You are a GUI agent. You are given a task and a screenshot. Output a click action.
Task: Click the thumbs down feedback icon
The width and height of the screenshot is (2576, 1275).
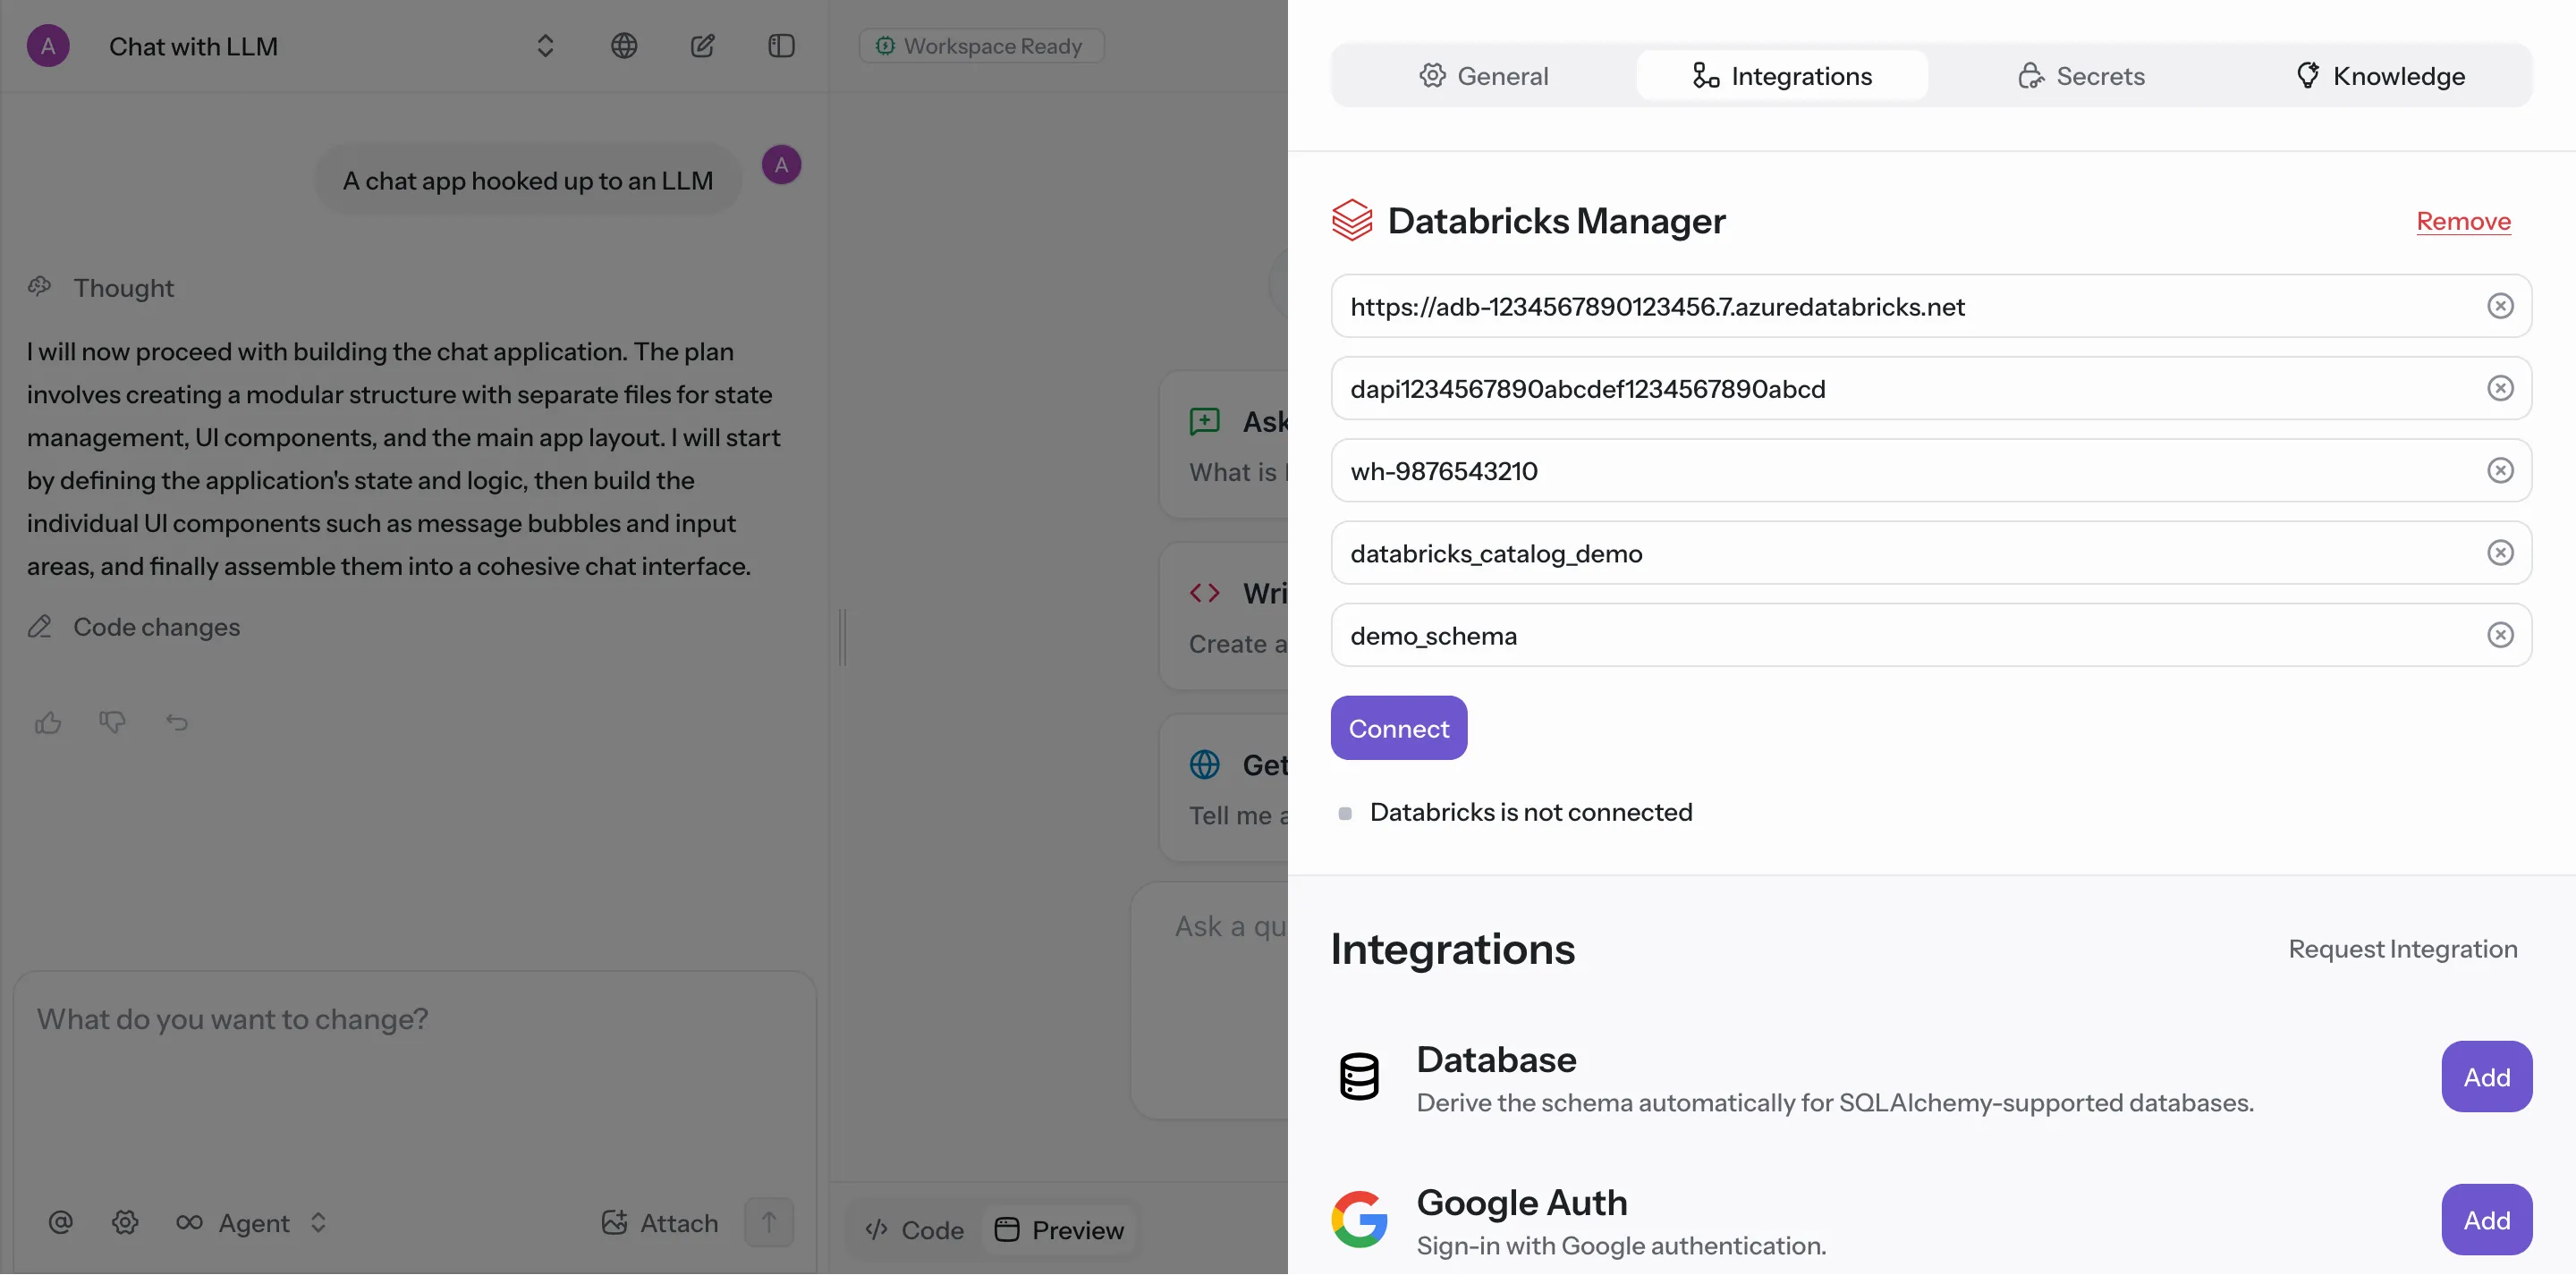pos(112,722)
